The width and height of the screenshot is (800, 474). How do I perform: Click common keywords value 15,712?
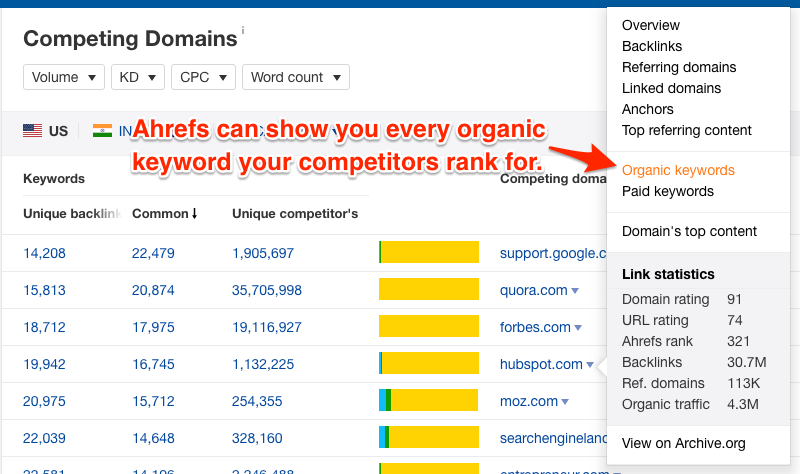153,401
